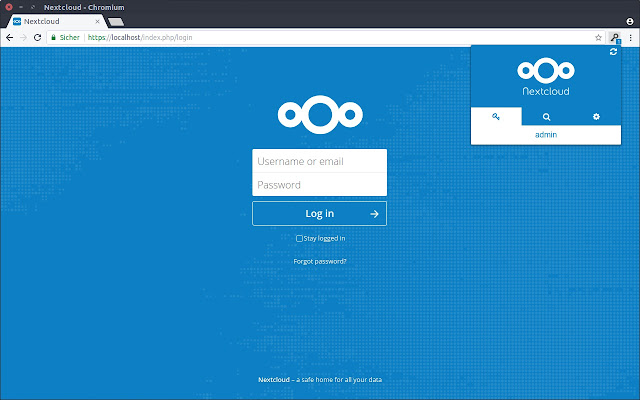Click the browser back arrow
This screenshot has width=640, height=400.
tap(10, 38)
